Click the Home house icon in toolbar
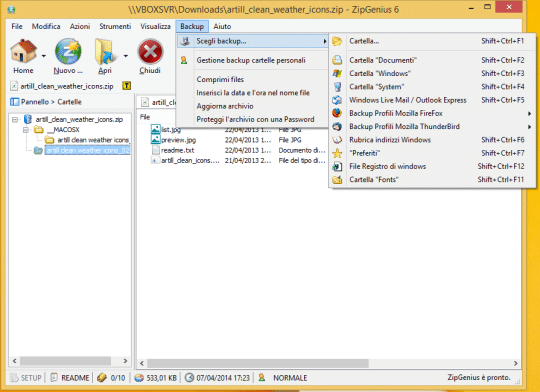540x392 pixels. point(23,51)
